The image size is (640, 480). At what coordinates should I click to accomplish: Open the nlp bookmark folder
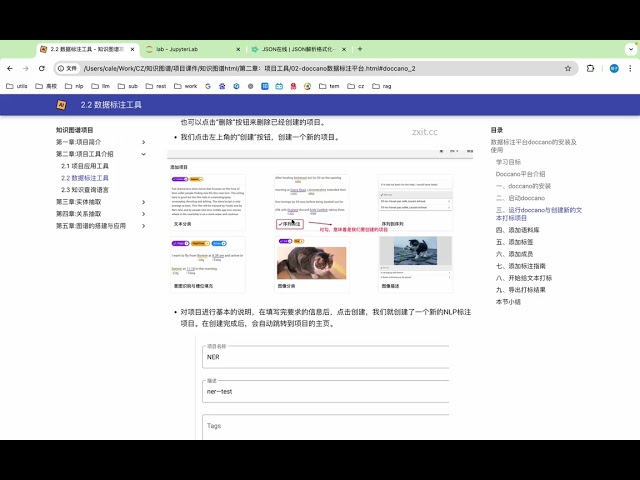74,86
